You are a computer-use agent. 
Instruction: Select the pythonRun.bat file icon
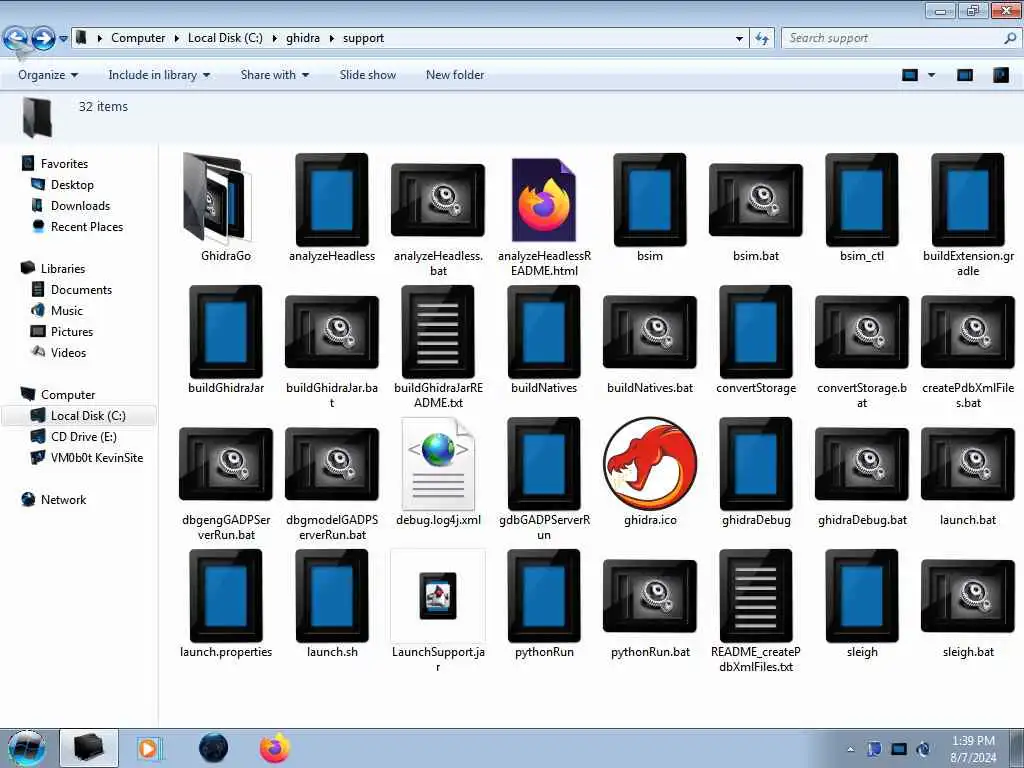point(650,596)
